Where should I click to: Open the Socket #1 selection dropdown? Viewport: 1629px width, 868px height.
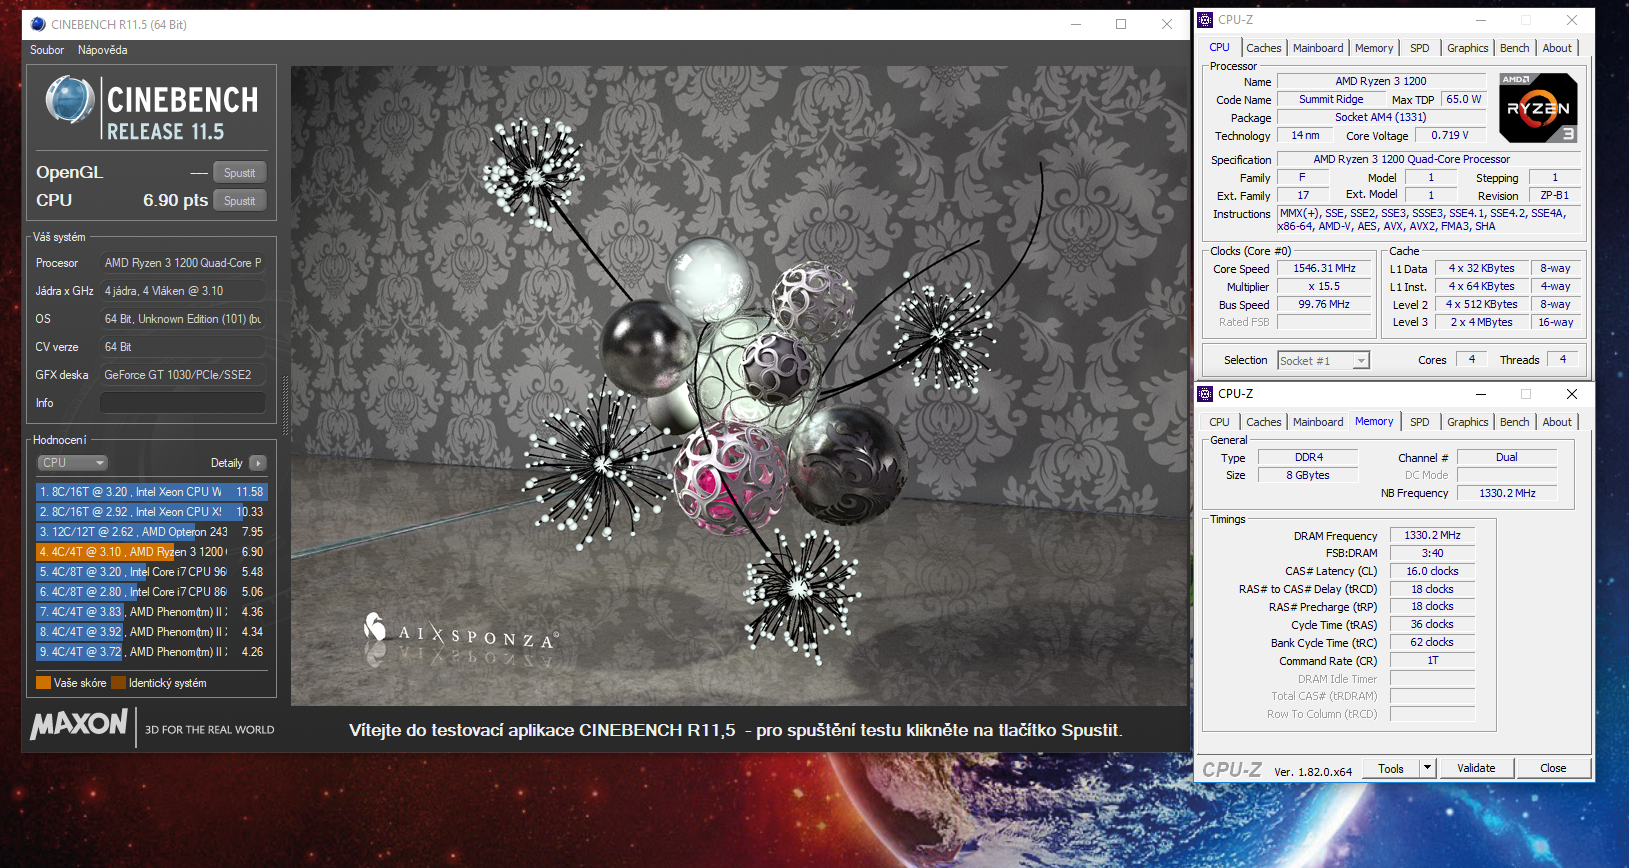click(1323, 361)
